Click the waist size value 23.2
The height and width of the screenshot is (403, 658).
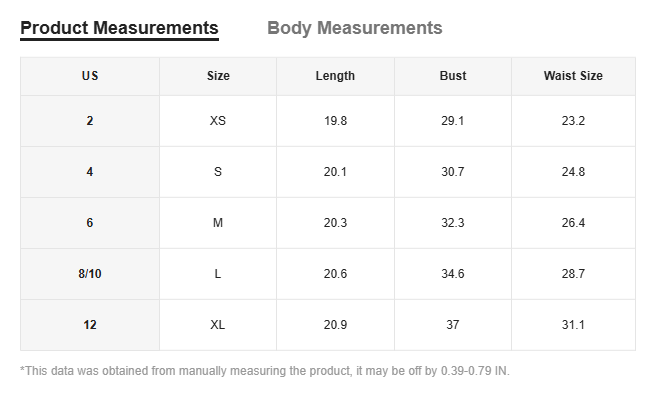573,121
